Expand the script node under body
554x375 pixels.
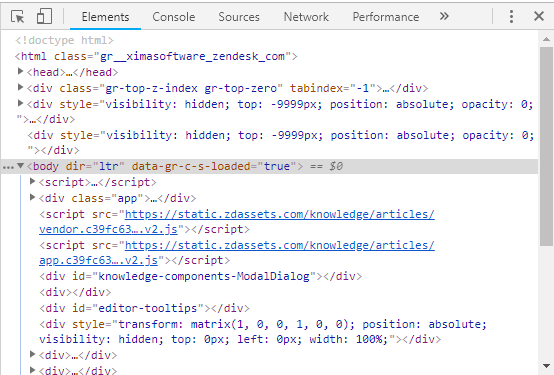click(33, 181)
